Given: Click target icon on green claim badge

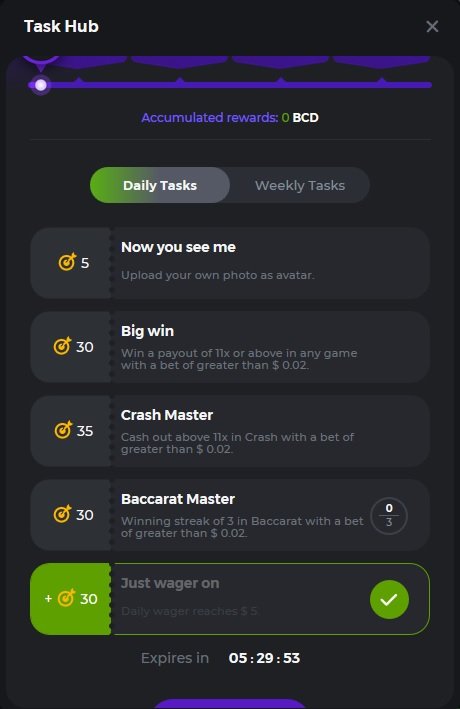Looking at the screenshot, I should point(66,598).
